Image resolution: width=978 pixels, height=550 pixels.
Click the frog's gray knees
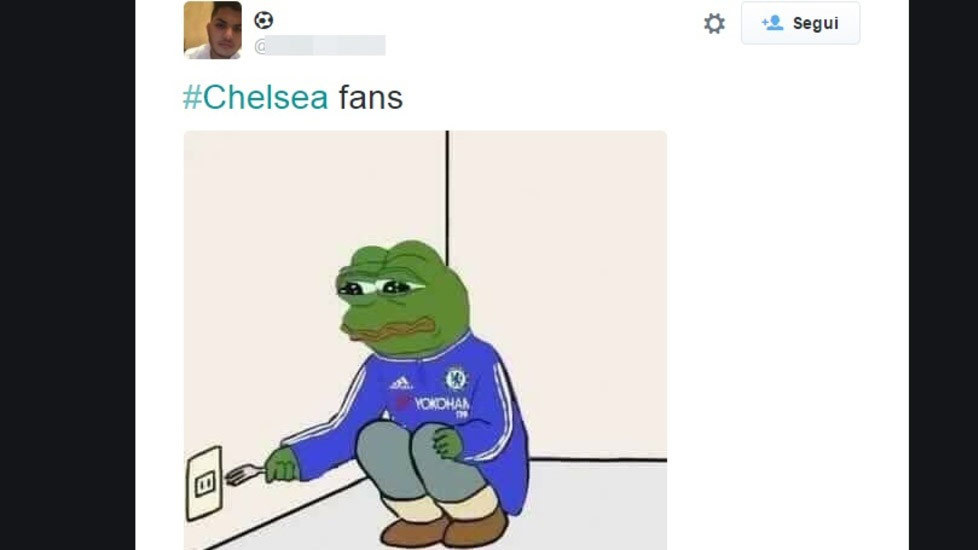coord(419,460)
